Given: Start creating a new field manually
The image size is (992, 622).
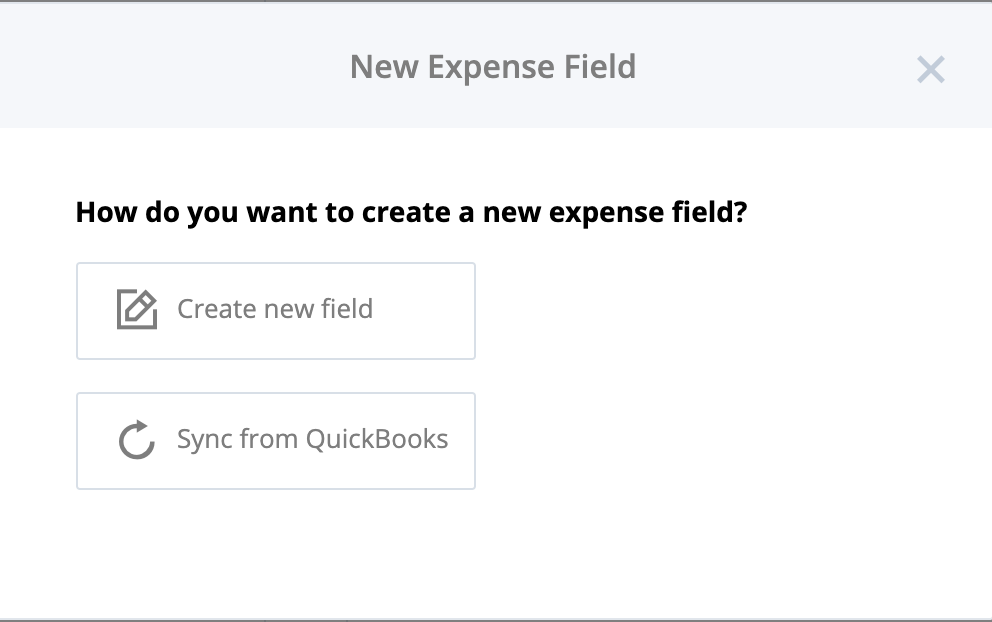Looking at the screenshot, I should 276,311.
